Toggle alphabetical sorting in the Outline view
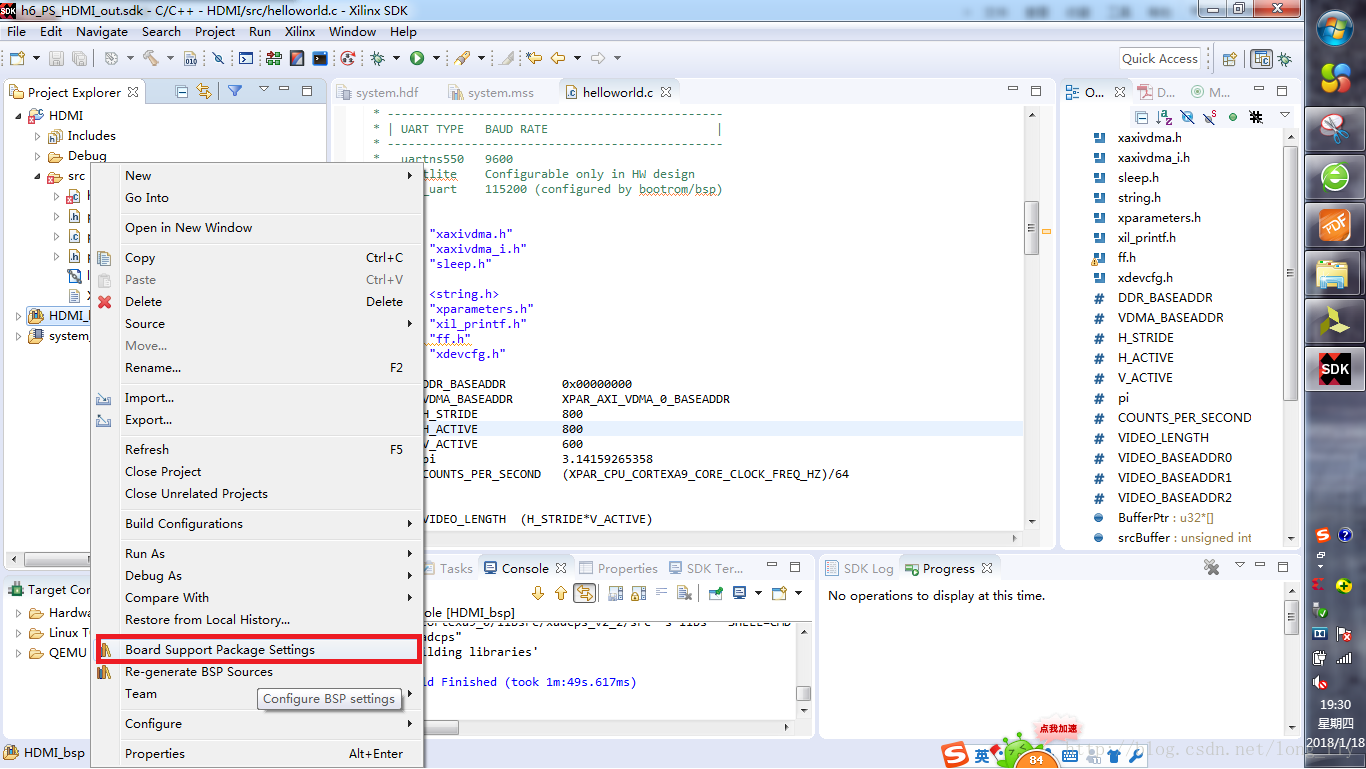Image resolution: width=1366 pixels, height=769 pixels. pos(1164,117)
